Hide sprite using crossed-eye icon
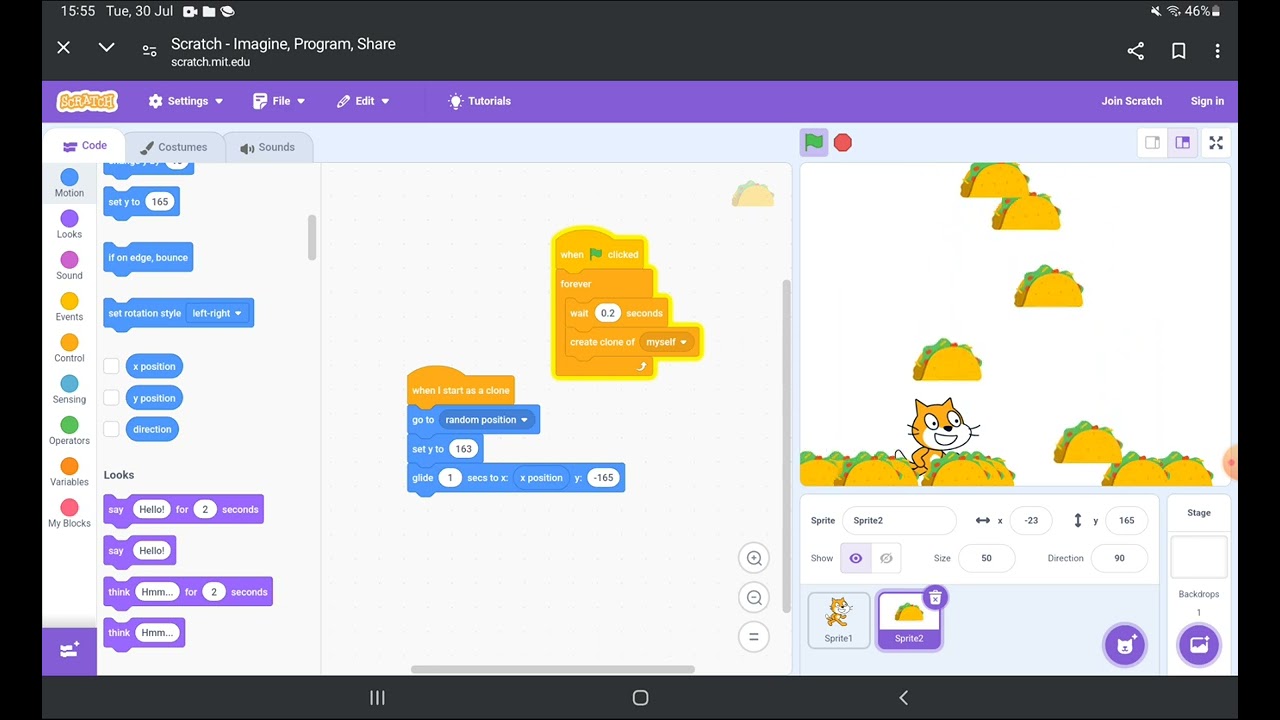1280x720 pixels. [886, 558]
